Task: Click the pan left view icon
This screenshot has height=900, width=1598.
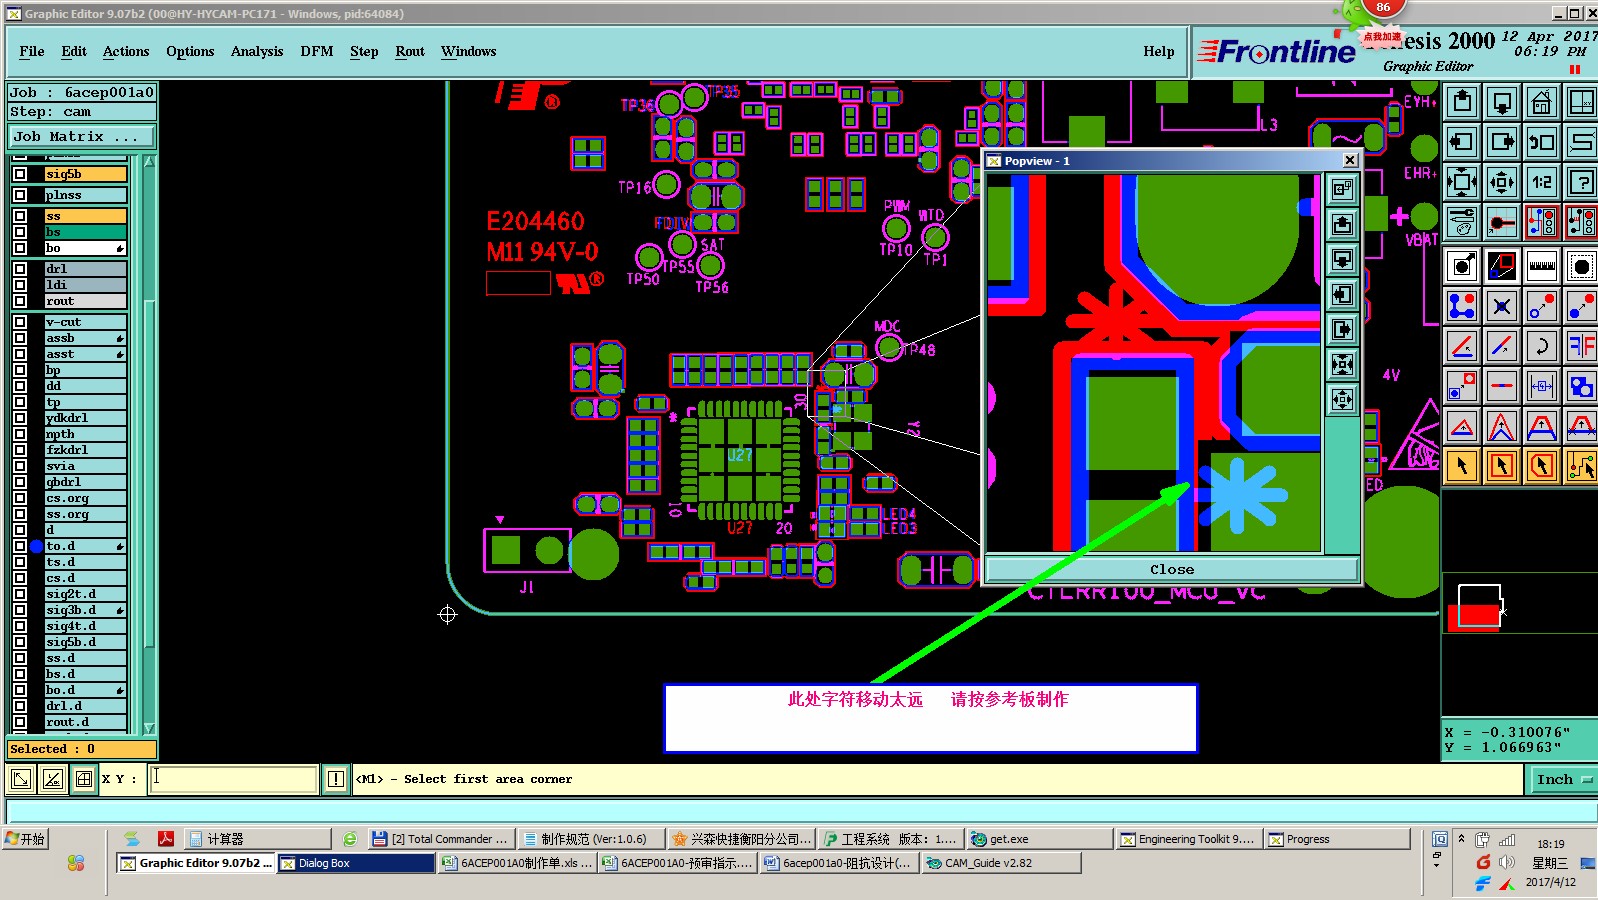Action: (x=1462, y=142)
